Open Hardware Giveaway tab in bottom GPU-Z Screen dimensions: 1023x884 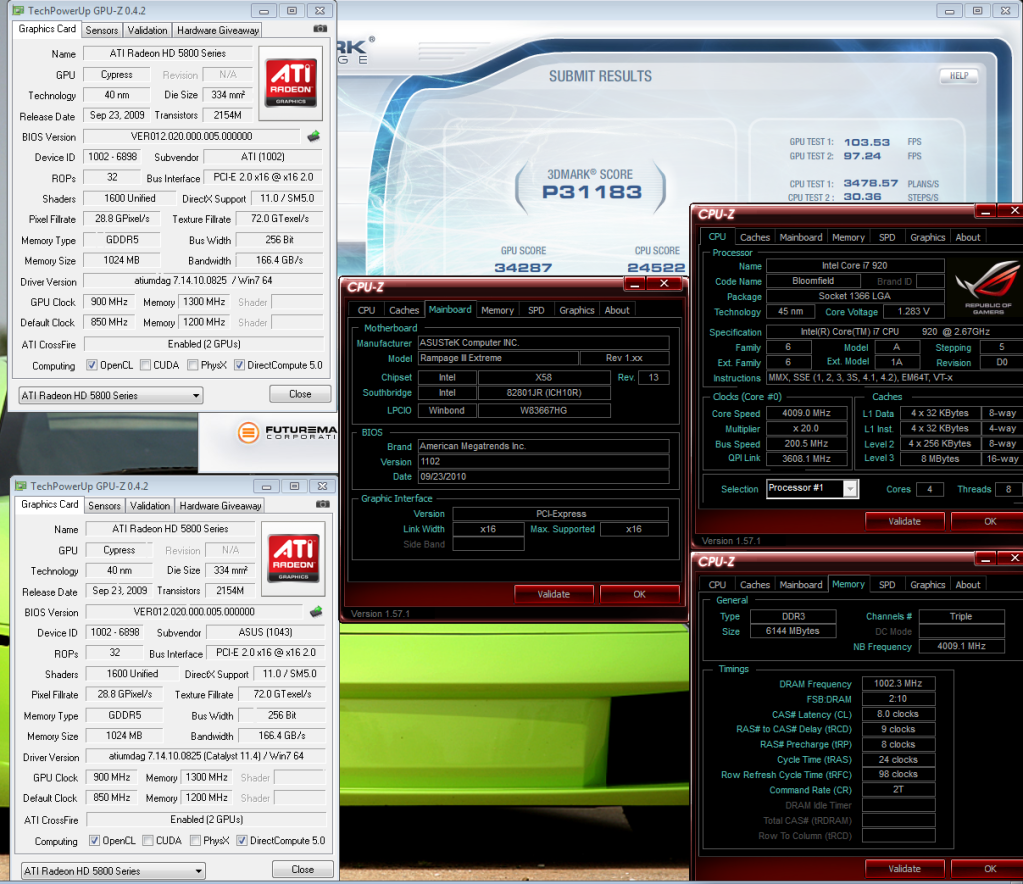coord(221,506)
